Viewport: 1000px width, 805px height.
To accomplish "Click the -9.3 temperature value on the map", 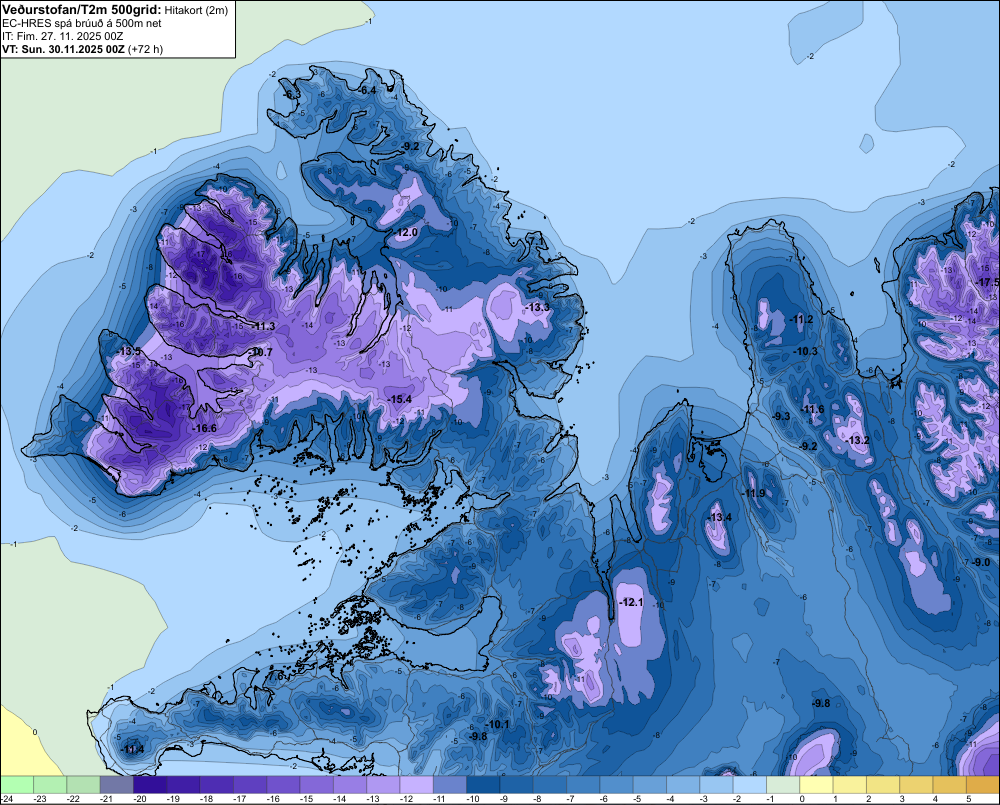I will [781, 416].
